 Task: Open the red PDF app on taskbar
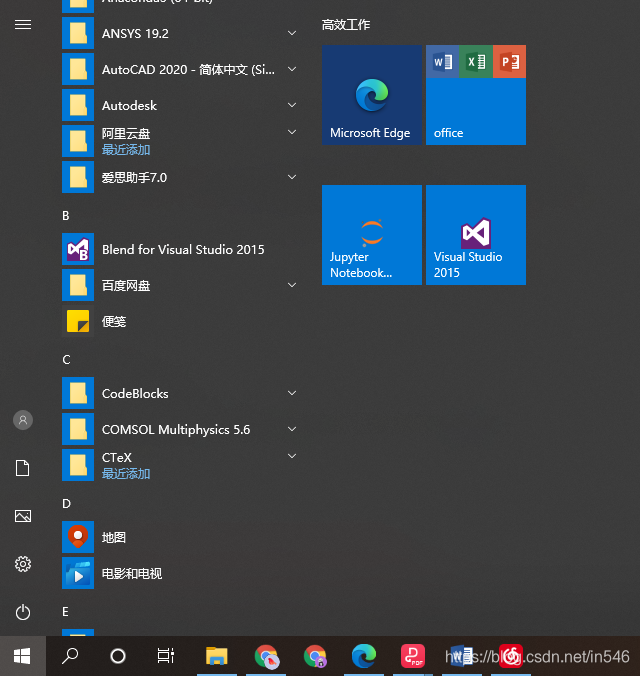tap(413, 656)
